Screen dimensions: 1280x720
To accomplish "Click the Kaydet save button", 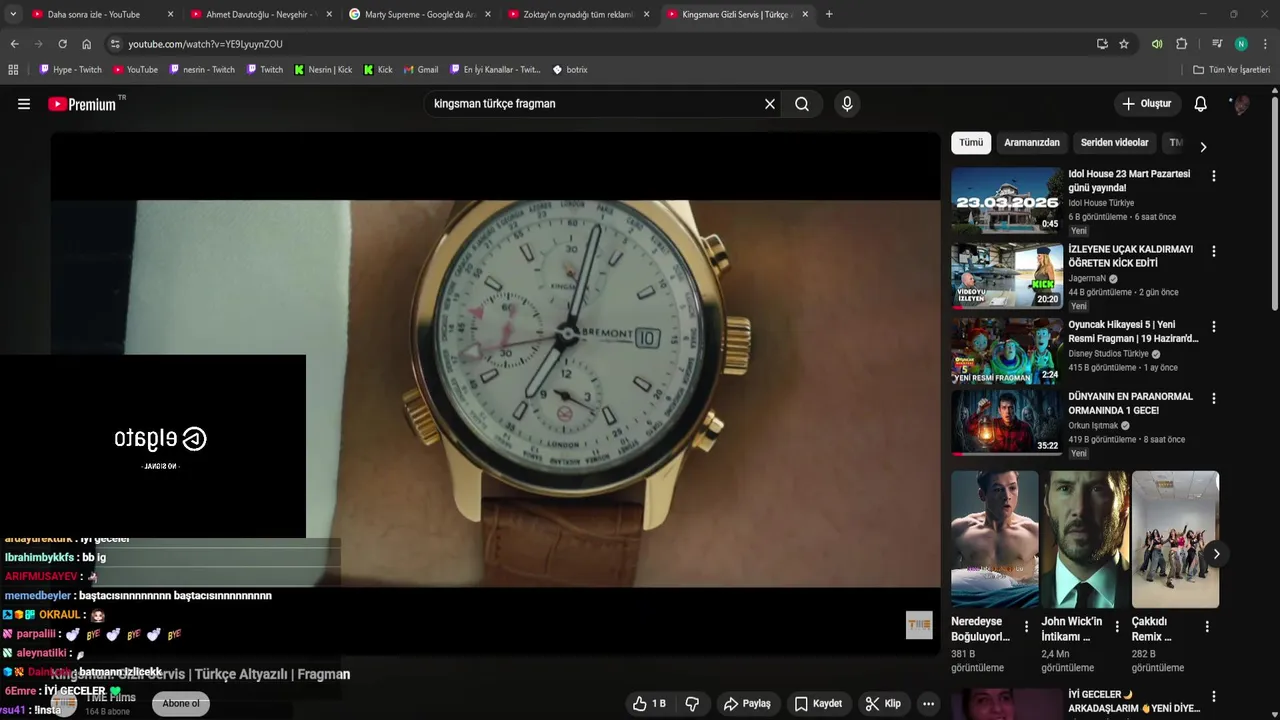I will point(818,704).
